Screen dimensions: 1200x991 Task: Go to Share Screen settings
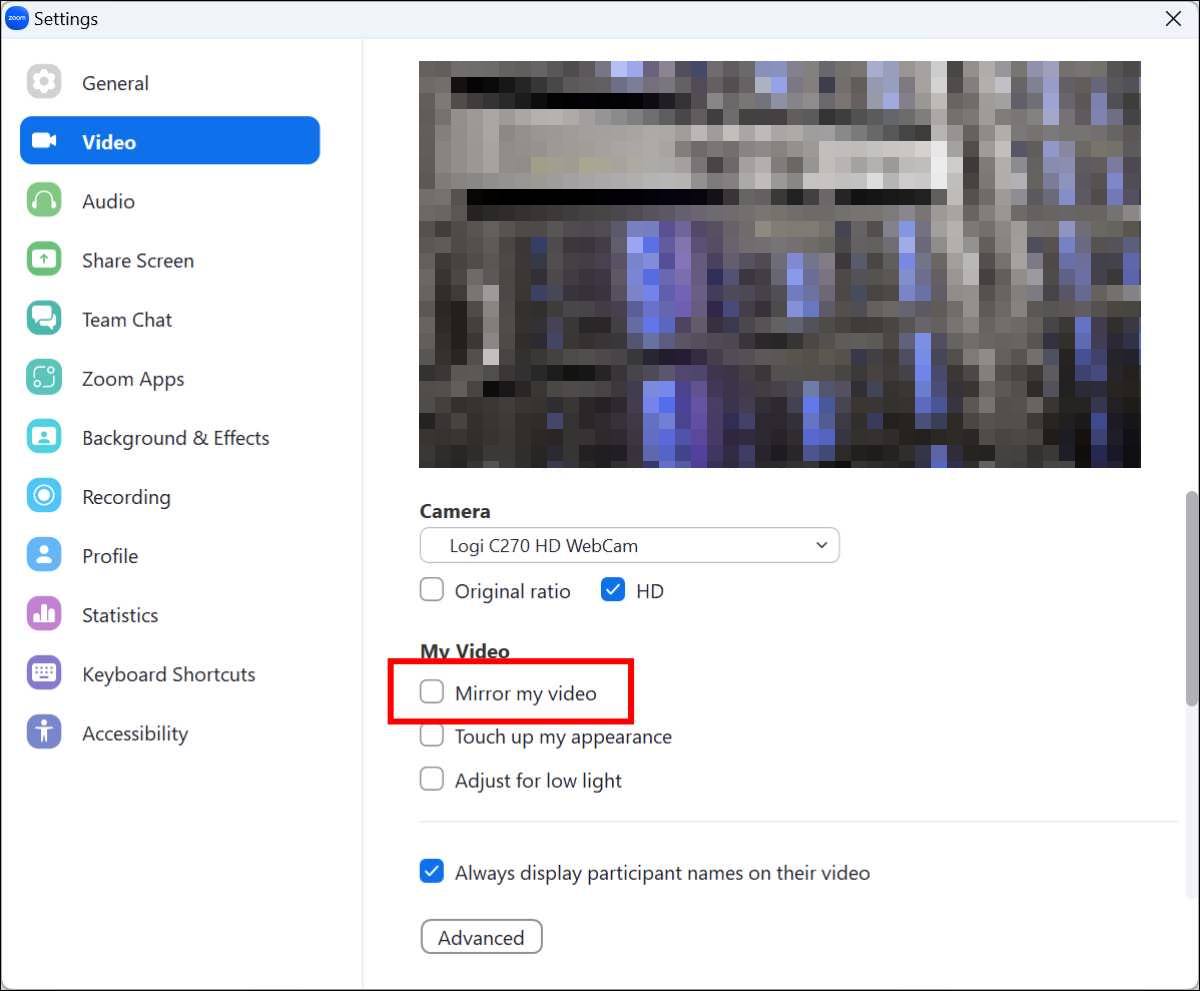(170, 259)
